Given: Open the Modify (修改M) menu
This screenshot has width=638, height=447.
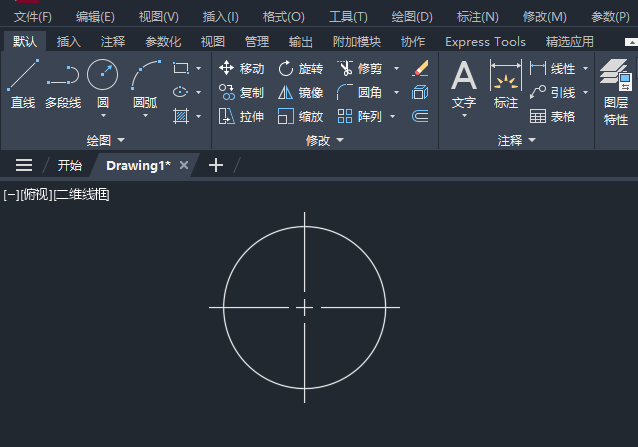Looking at the screenshot, I should pos(544,17).
